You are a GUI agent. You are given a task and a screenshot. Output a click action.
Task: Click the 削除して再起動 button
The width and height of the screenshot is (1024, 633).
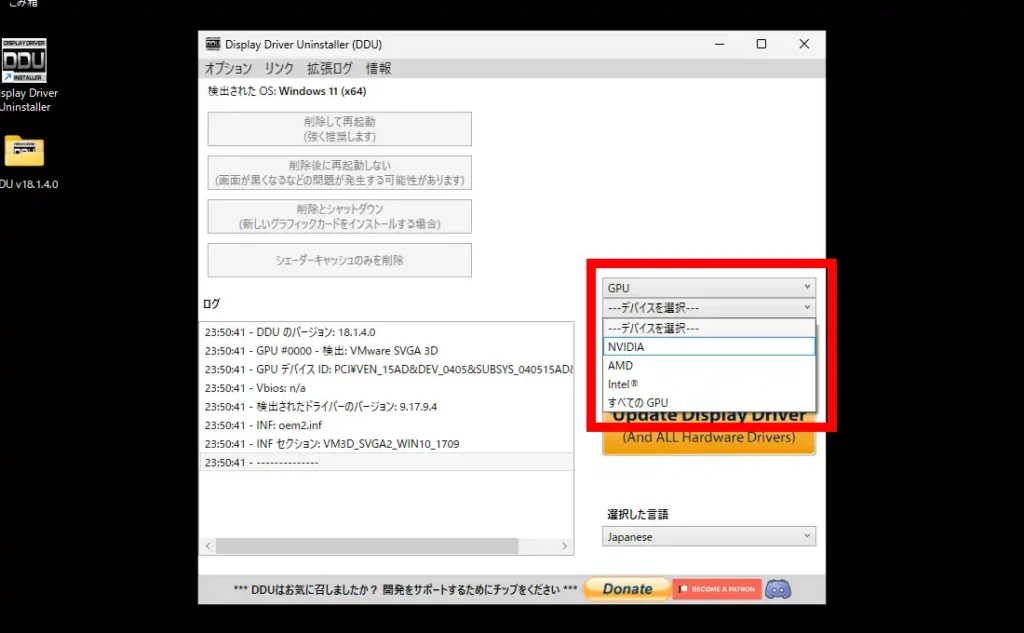[339, 128]
